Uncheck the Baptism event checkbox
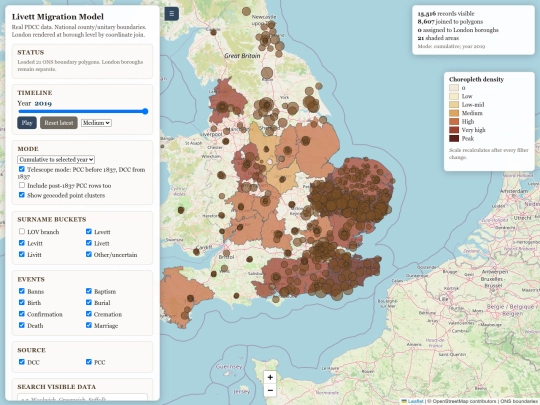540x405 pixels. click(89, 291)
